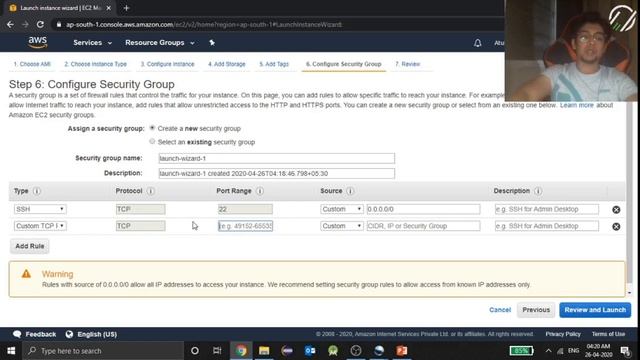Click the globe language icon in footer

pyautogui.click(x=69, y=334)
